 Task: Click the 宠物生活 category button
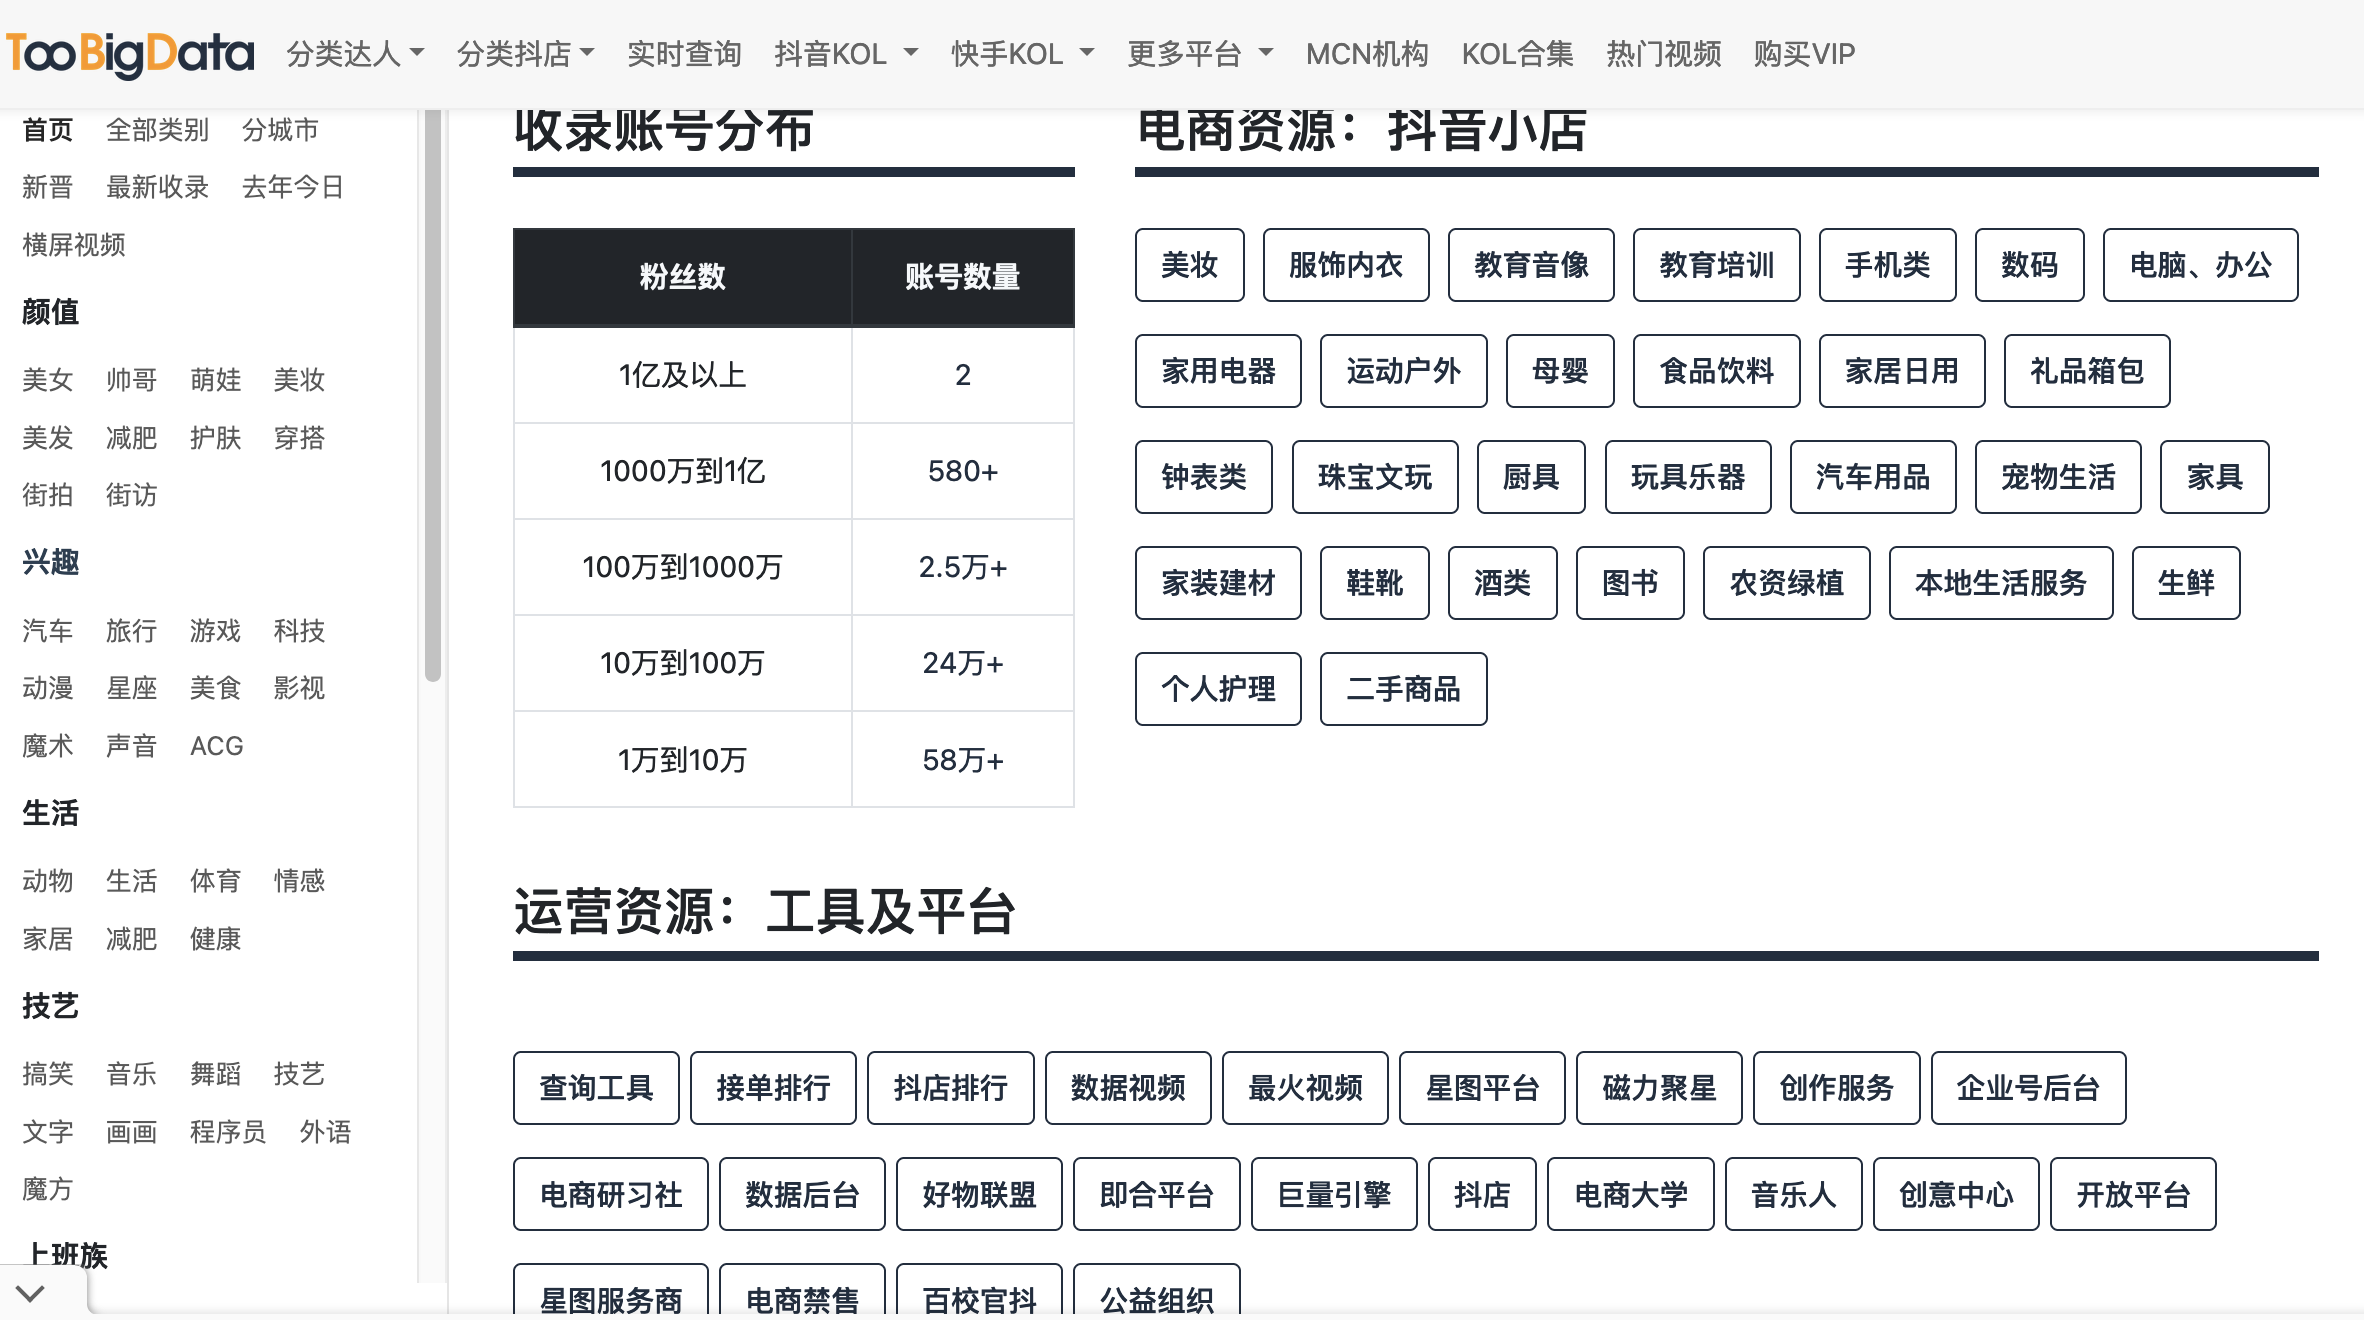(x=2058, y=477)
